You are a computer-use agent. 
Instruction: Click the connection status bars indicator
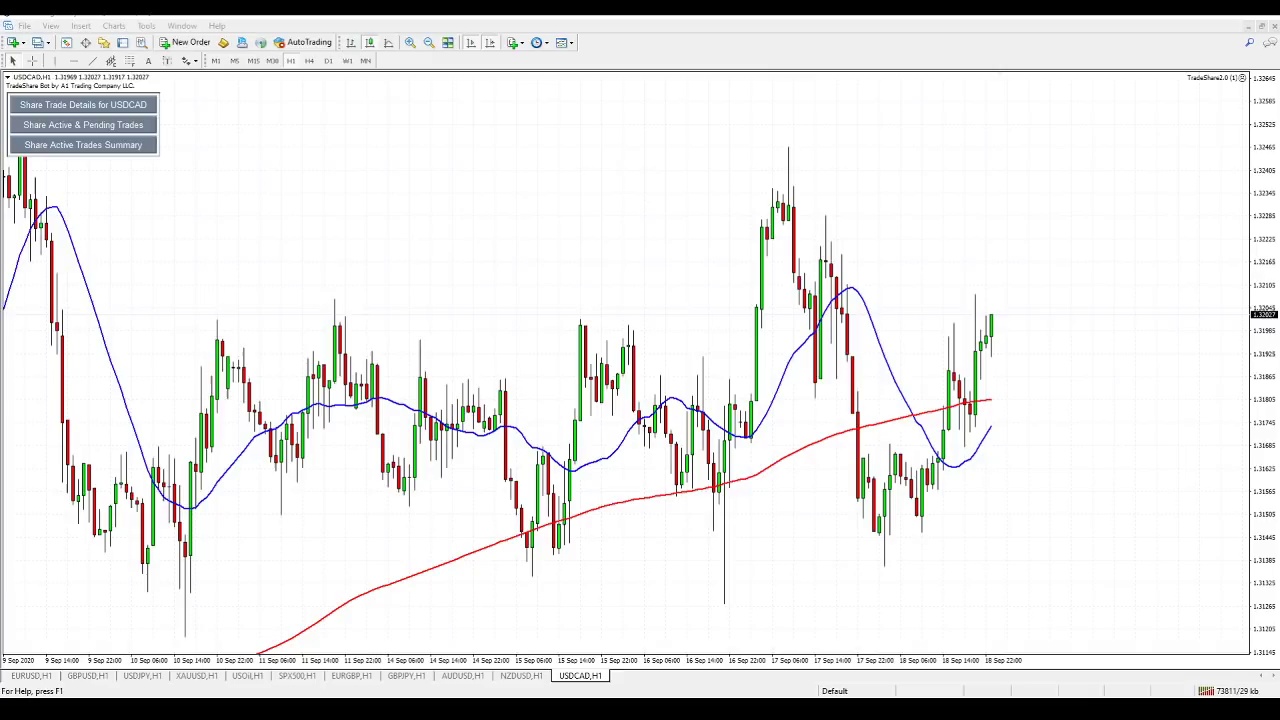(1206, 691)
